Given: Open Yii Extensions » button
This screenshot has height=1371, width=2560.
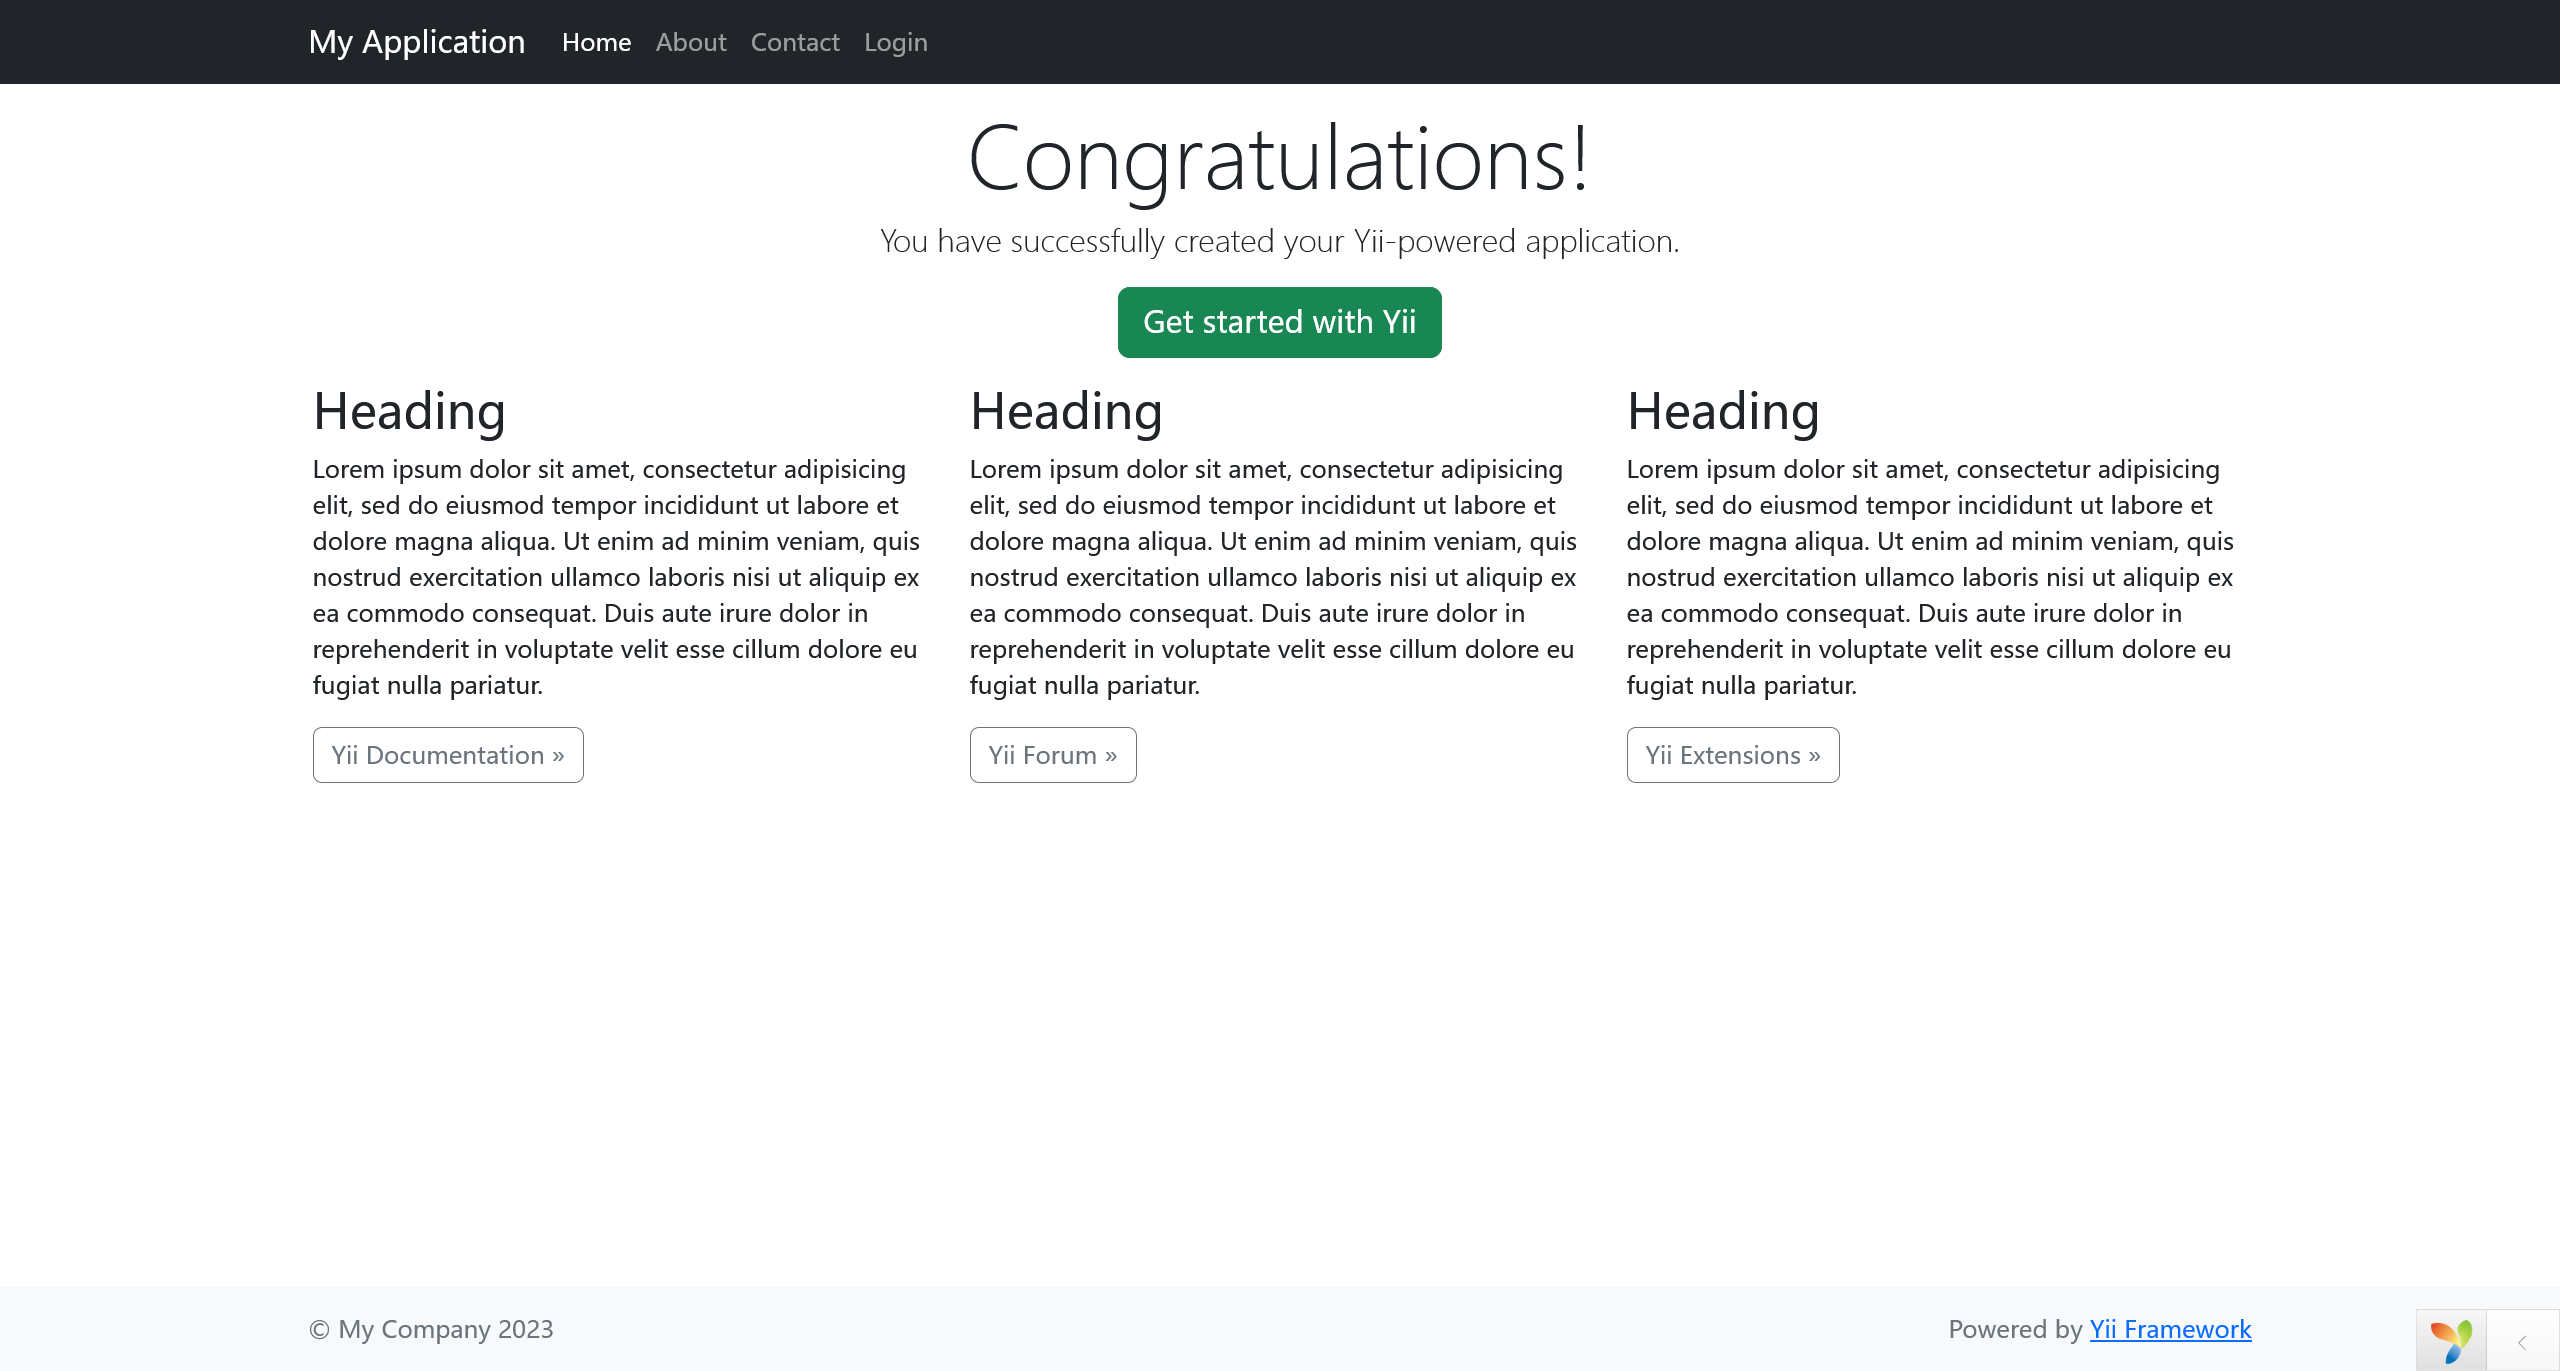Looking at the screenshot, I should coord(1733,755).
